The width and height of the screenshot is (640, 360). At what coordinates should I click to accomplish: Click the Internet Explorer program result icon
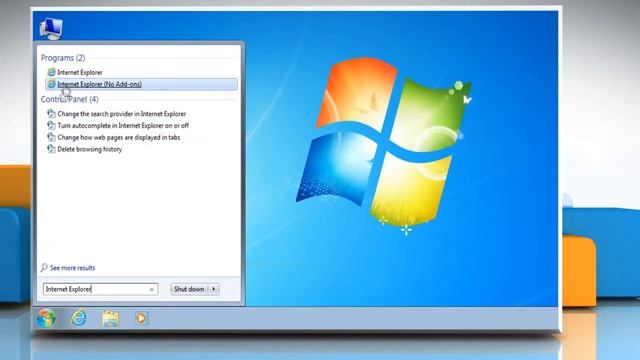point(51,72)
